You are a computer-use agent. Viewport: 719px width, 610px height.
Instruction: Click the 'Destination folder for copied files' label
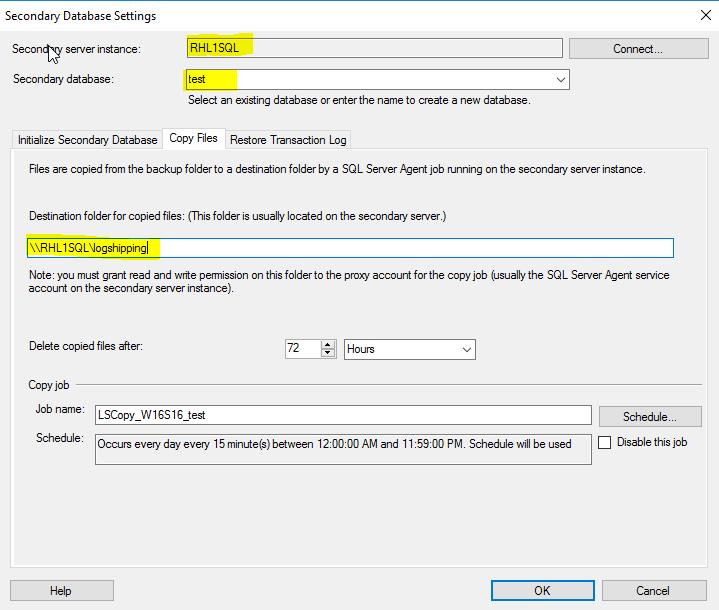238,216
